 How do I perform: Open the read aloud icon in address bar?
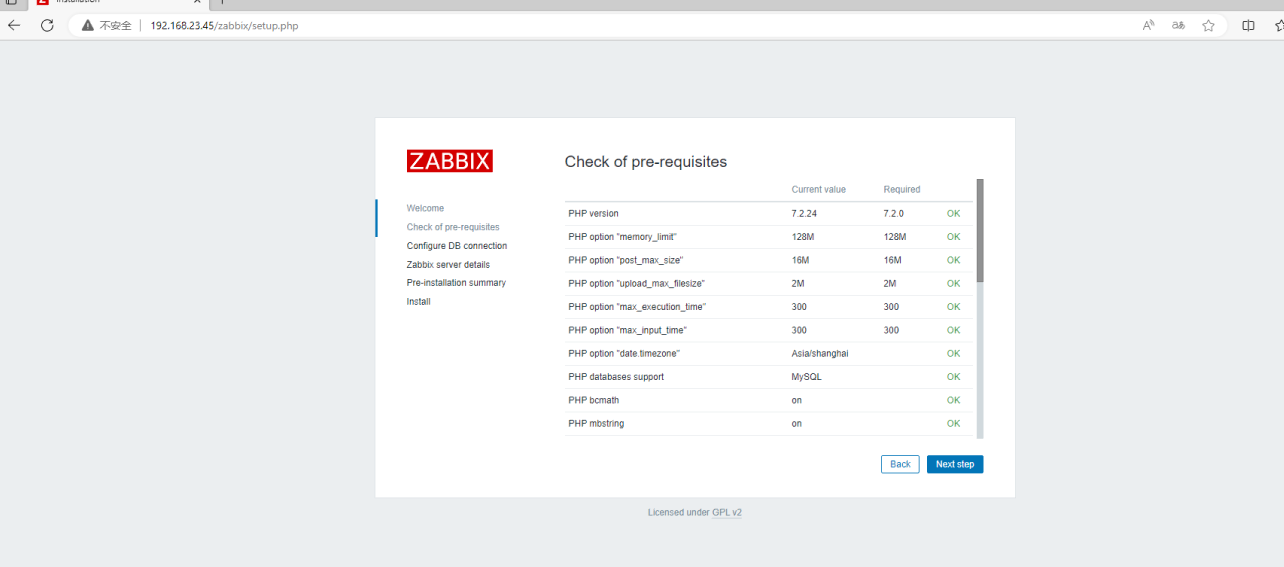(1149, 25)
